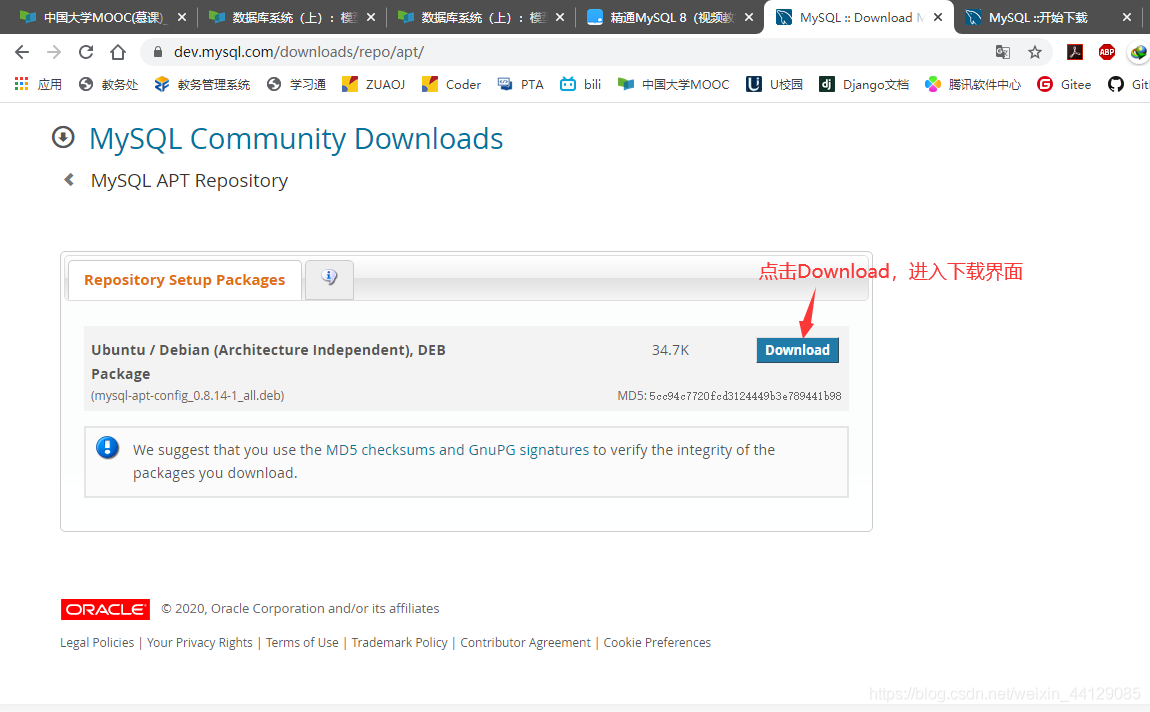The image size is (1150, 712).
Task: Click the padlock site info icon
Action: (x=156, y=52)
